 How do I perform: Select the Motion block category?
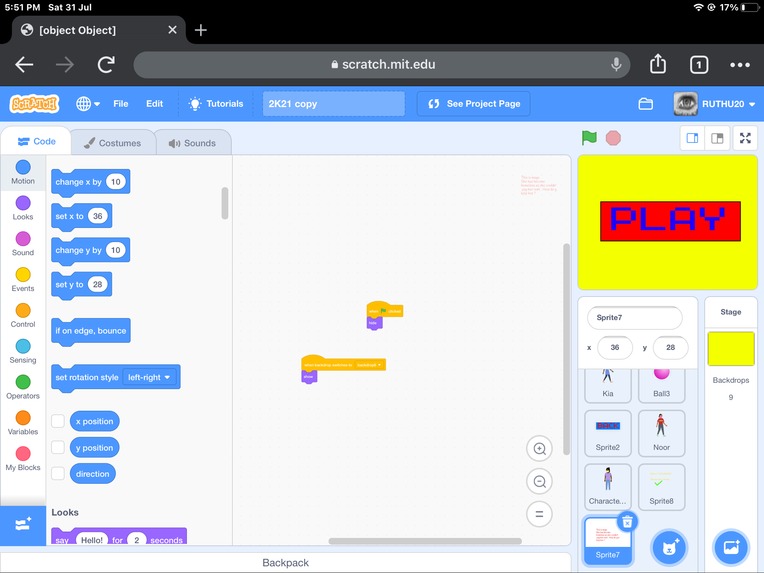23,172
